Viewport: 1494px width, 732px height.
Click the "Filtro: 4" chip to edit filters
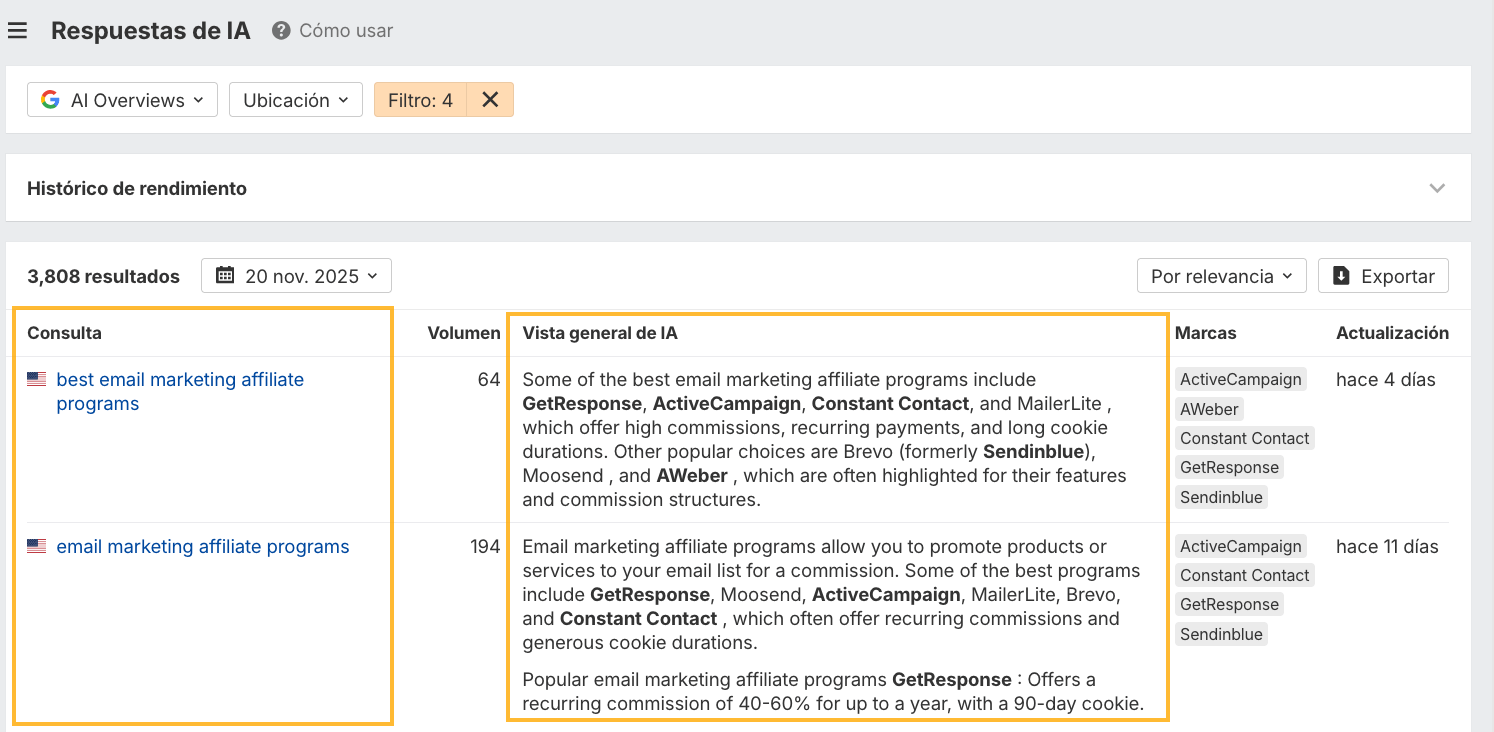(x=420, y=99)
